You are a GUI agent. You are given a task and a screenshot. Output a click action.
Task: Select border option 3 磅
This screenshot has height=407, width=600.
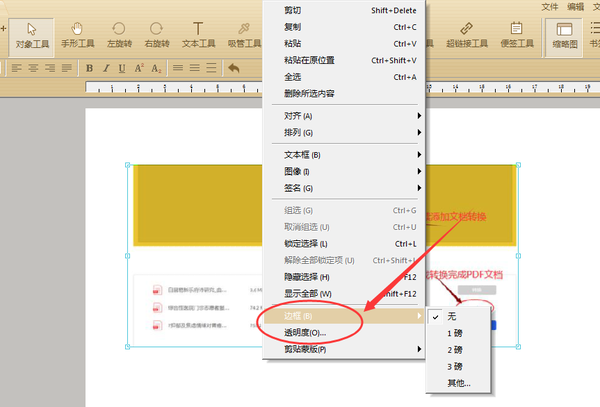point(458,366)
